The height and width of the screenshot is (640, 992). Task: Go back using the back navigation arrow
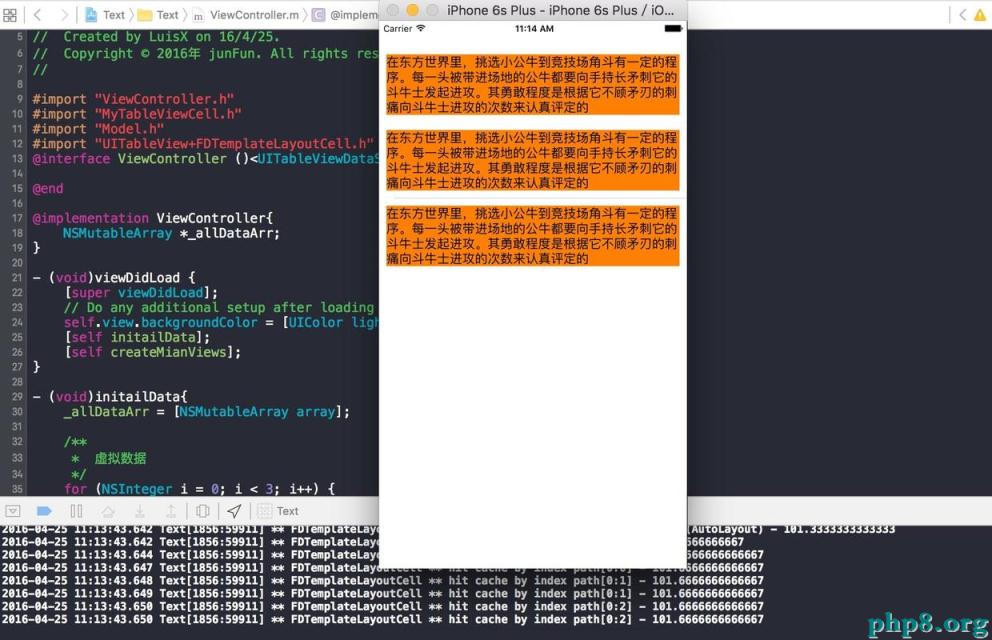(x=36, y=15)
